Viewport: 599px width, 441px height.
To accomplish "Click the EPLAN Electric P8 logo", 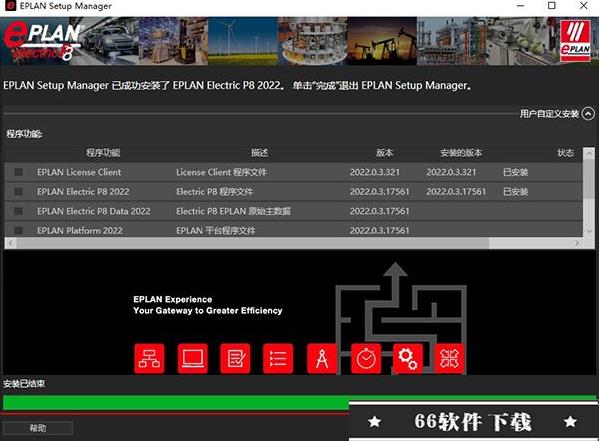I will (42, 41).
